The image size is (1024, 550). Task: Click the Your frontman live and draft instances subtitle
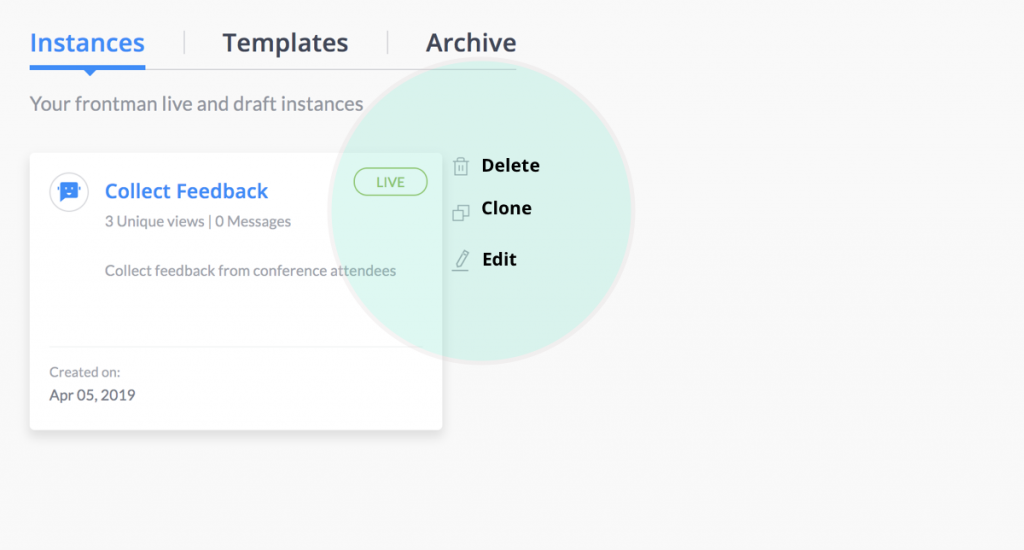(x=196, y=104)
